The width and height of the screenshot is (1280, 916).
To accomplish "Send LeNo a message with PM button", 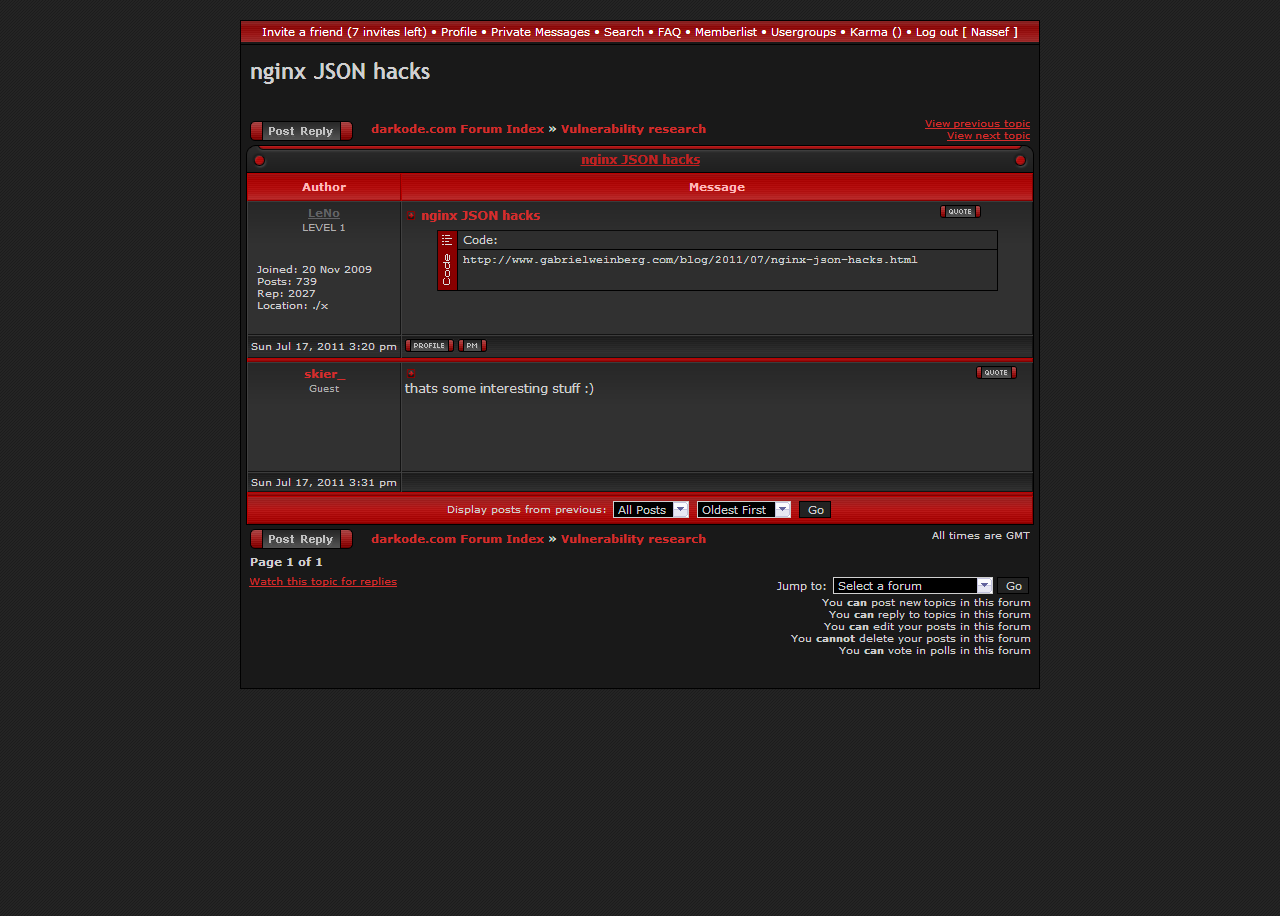I will [472, 346].
